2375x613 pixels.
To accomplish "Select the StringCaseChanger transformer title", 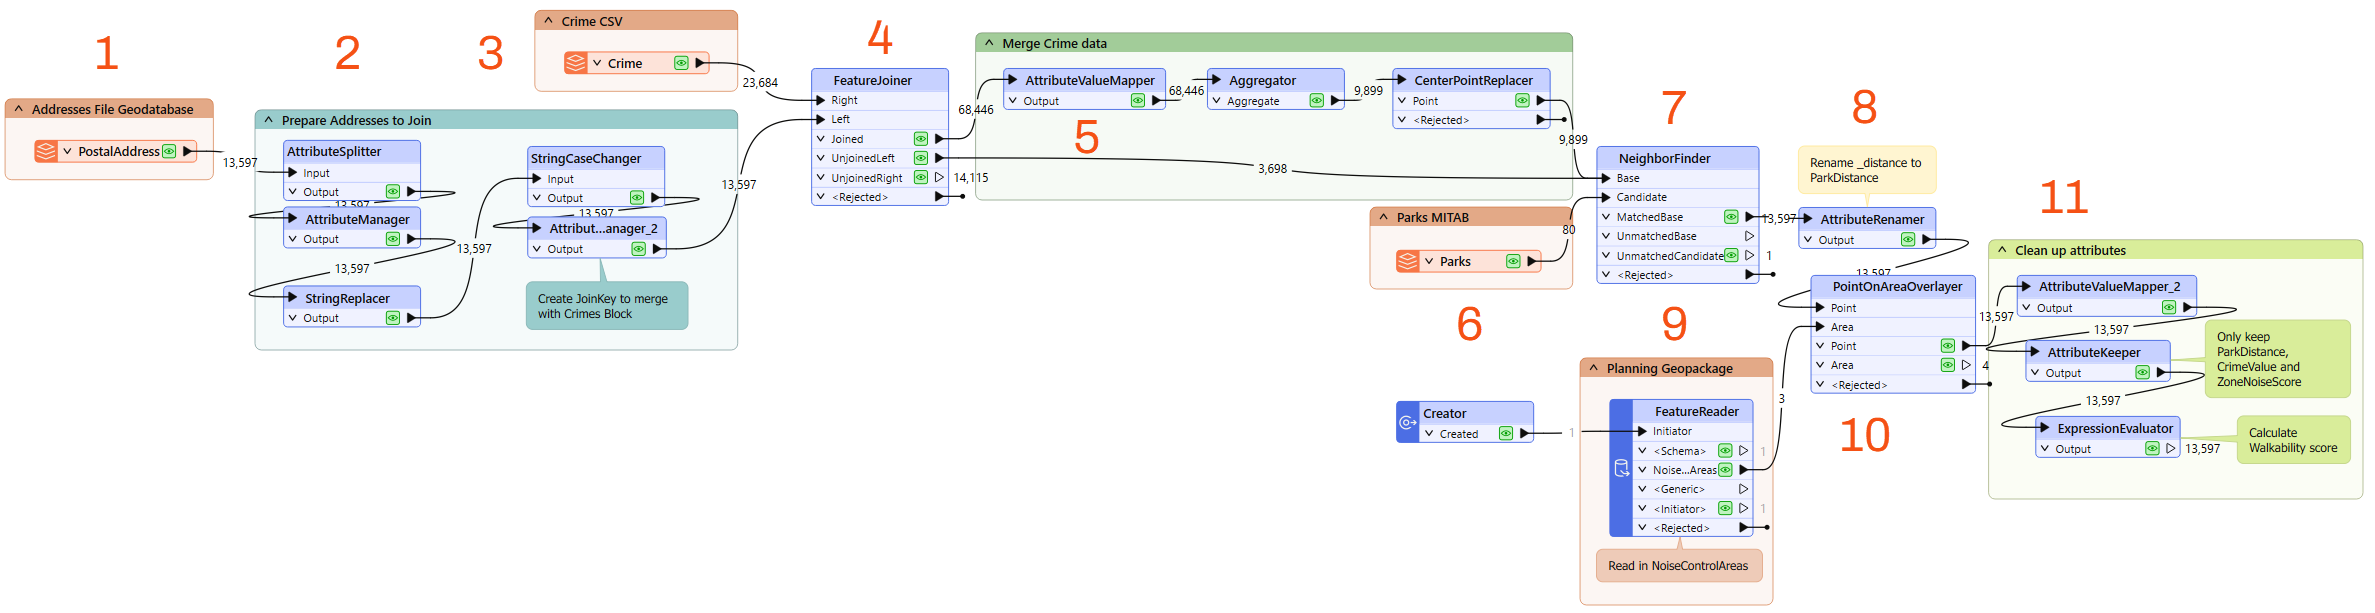I will 586,158.
